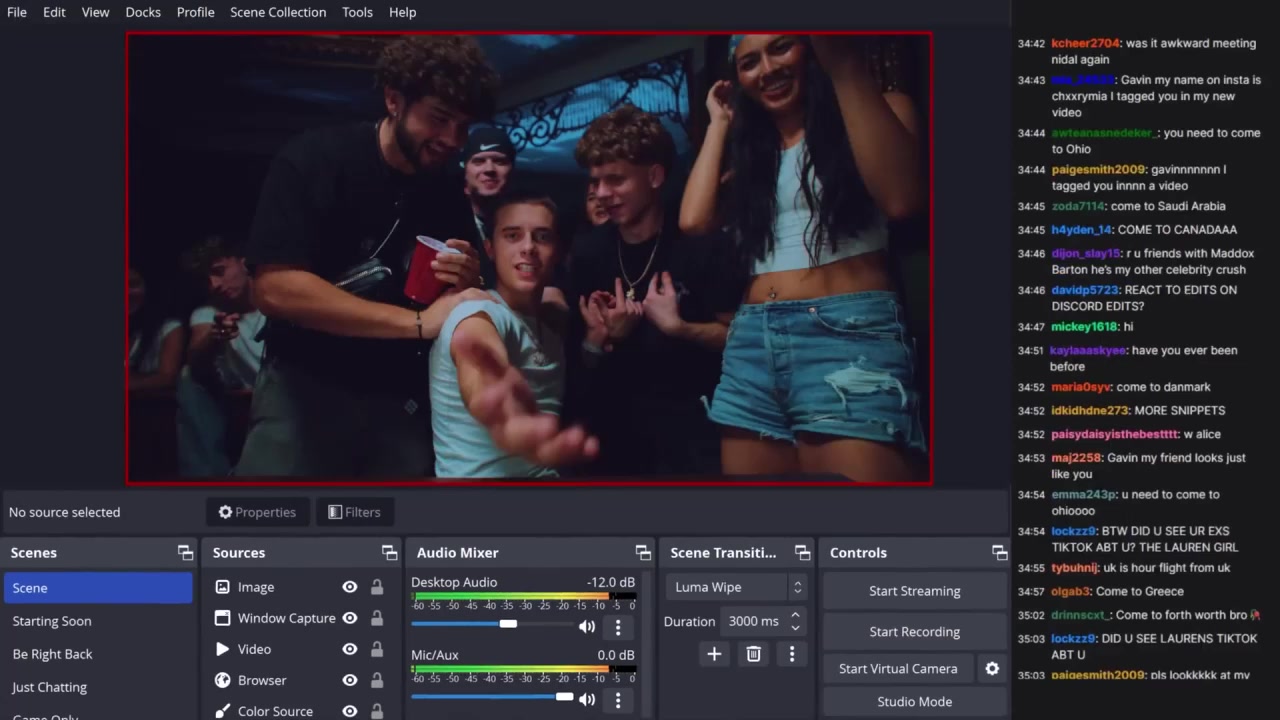Pop out the Scenes dock panel
The height and width of the screenshot is (720, 1280).
click(185, 553)
